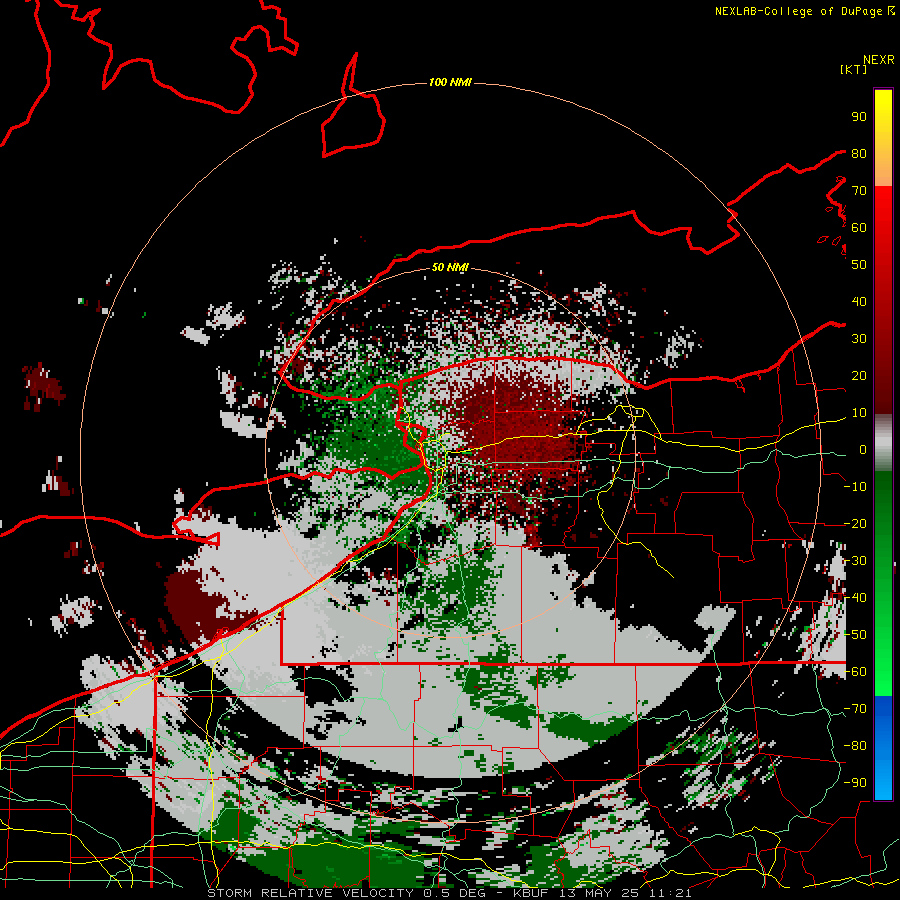This screenshot has width=900, height=900.
Task: Click the -60 value on the velocity scale
Action: point(855,672)
